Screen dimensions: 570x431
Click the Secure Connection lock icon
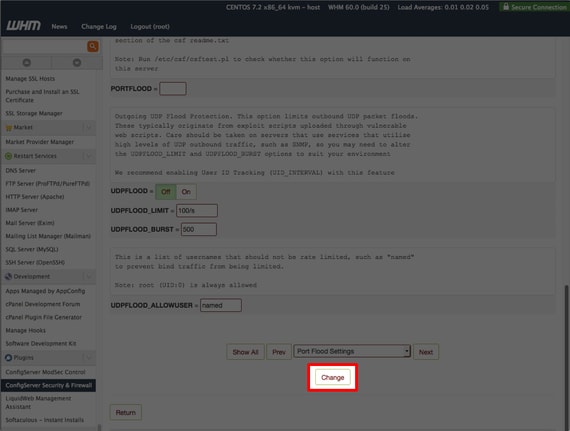(506, 7)
